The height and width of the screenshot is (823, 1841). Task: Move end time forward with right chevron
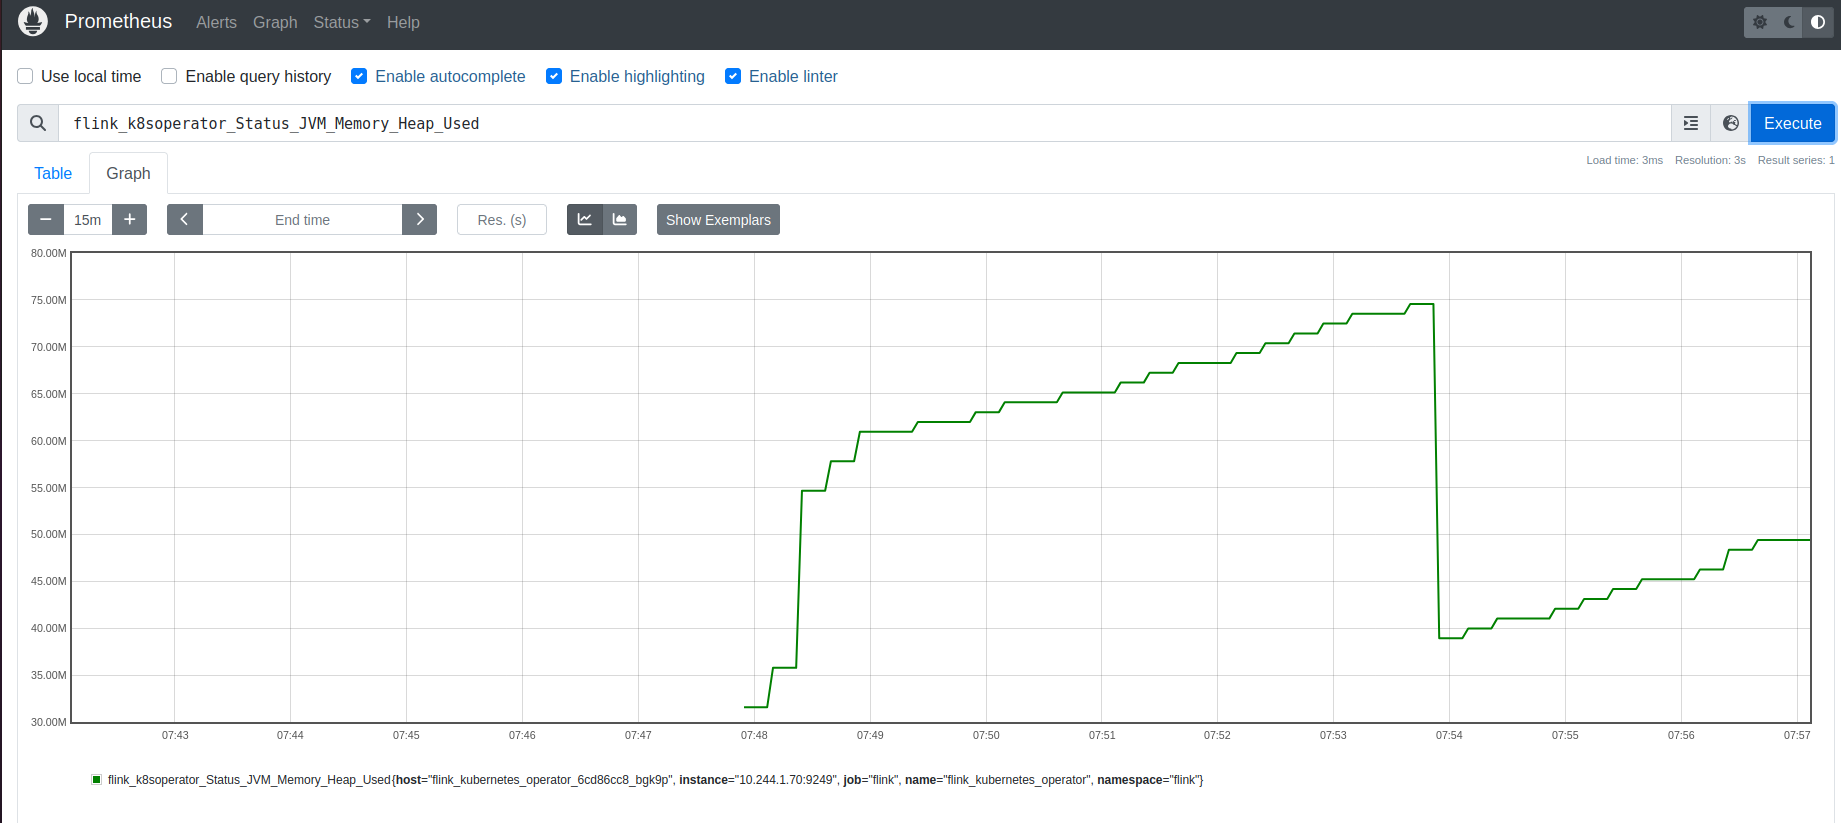coord(420,220)
